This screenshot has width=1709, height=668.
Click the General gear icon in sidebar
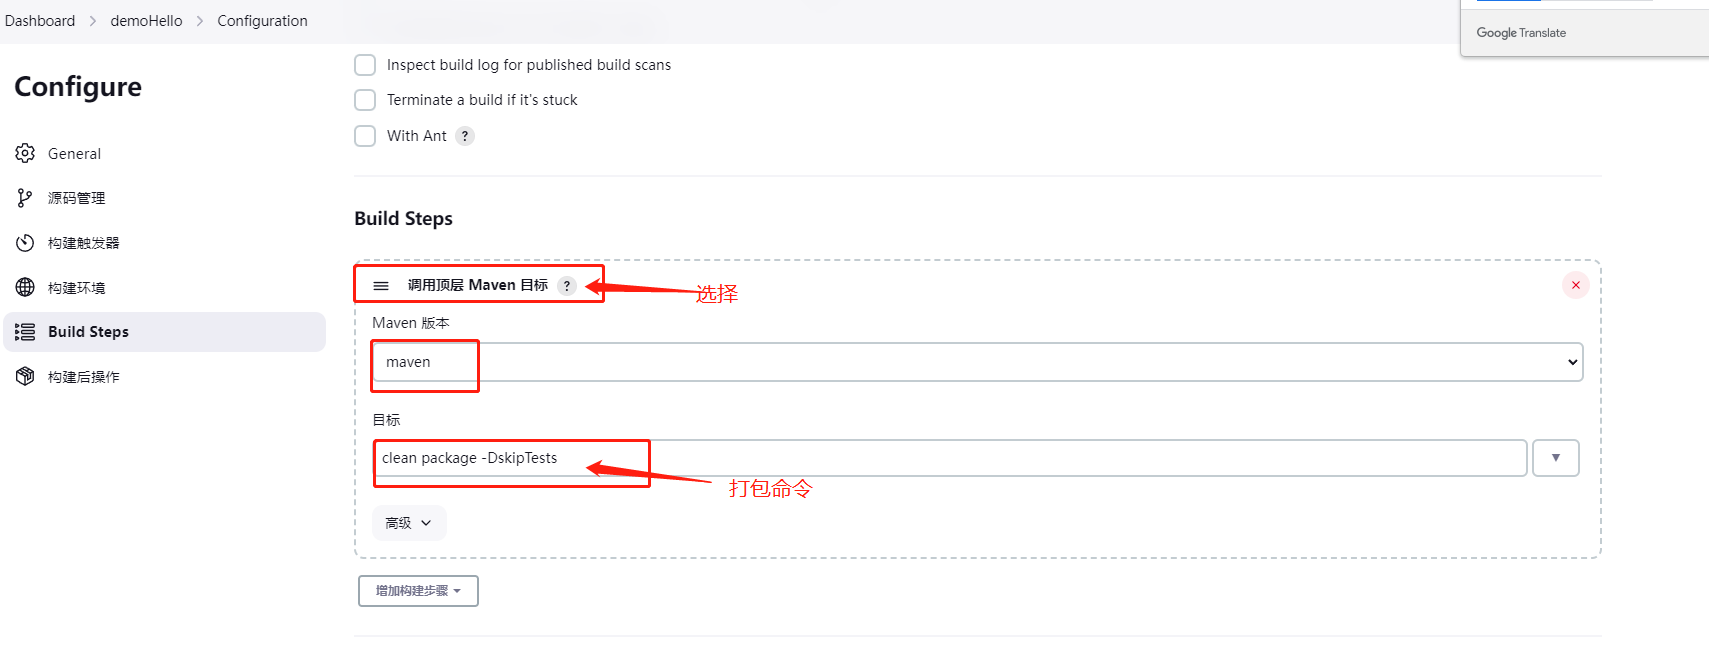25,153
